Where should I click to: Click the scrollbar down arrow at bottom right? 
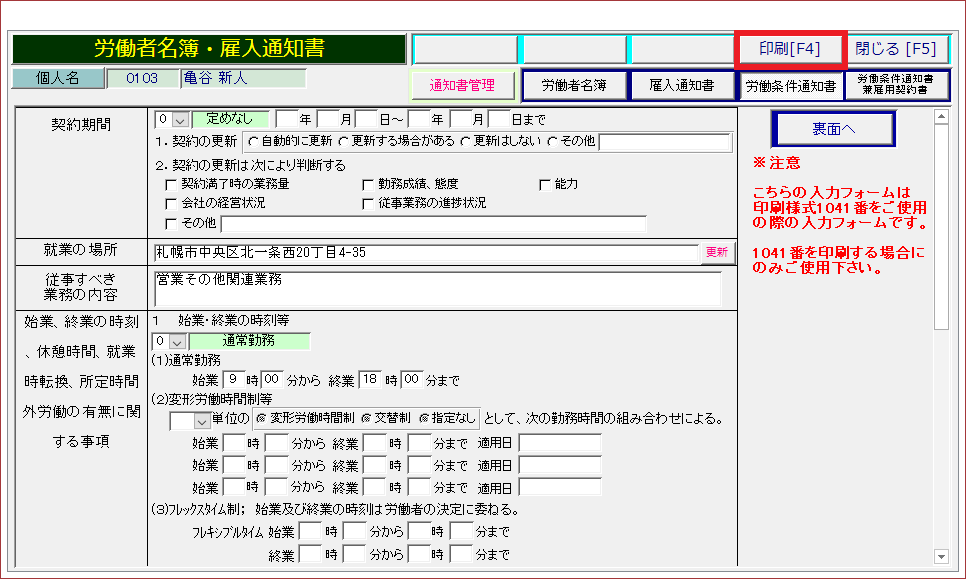coord(940,556)
